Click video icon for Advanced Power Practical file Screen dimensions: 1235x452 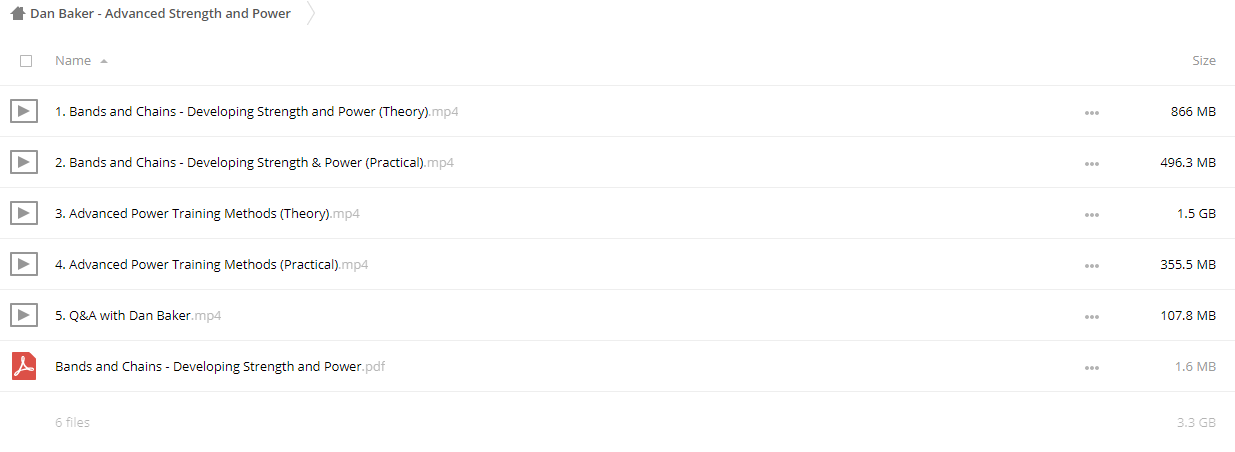pyautogui.click(x=24, y=264)
